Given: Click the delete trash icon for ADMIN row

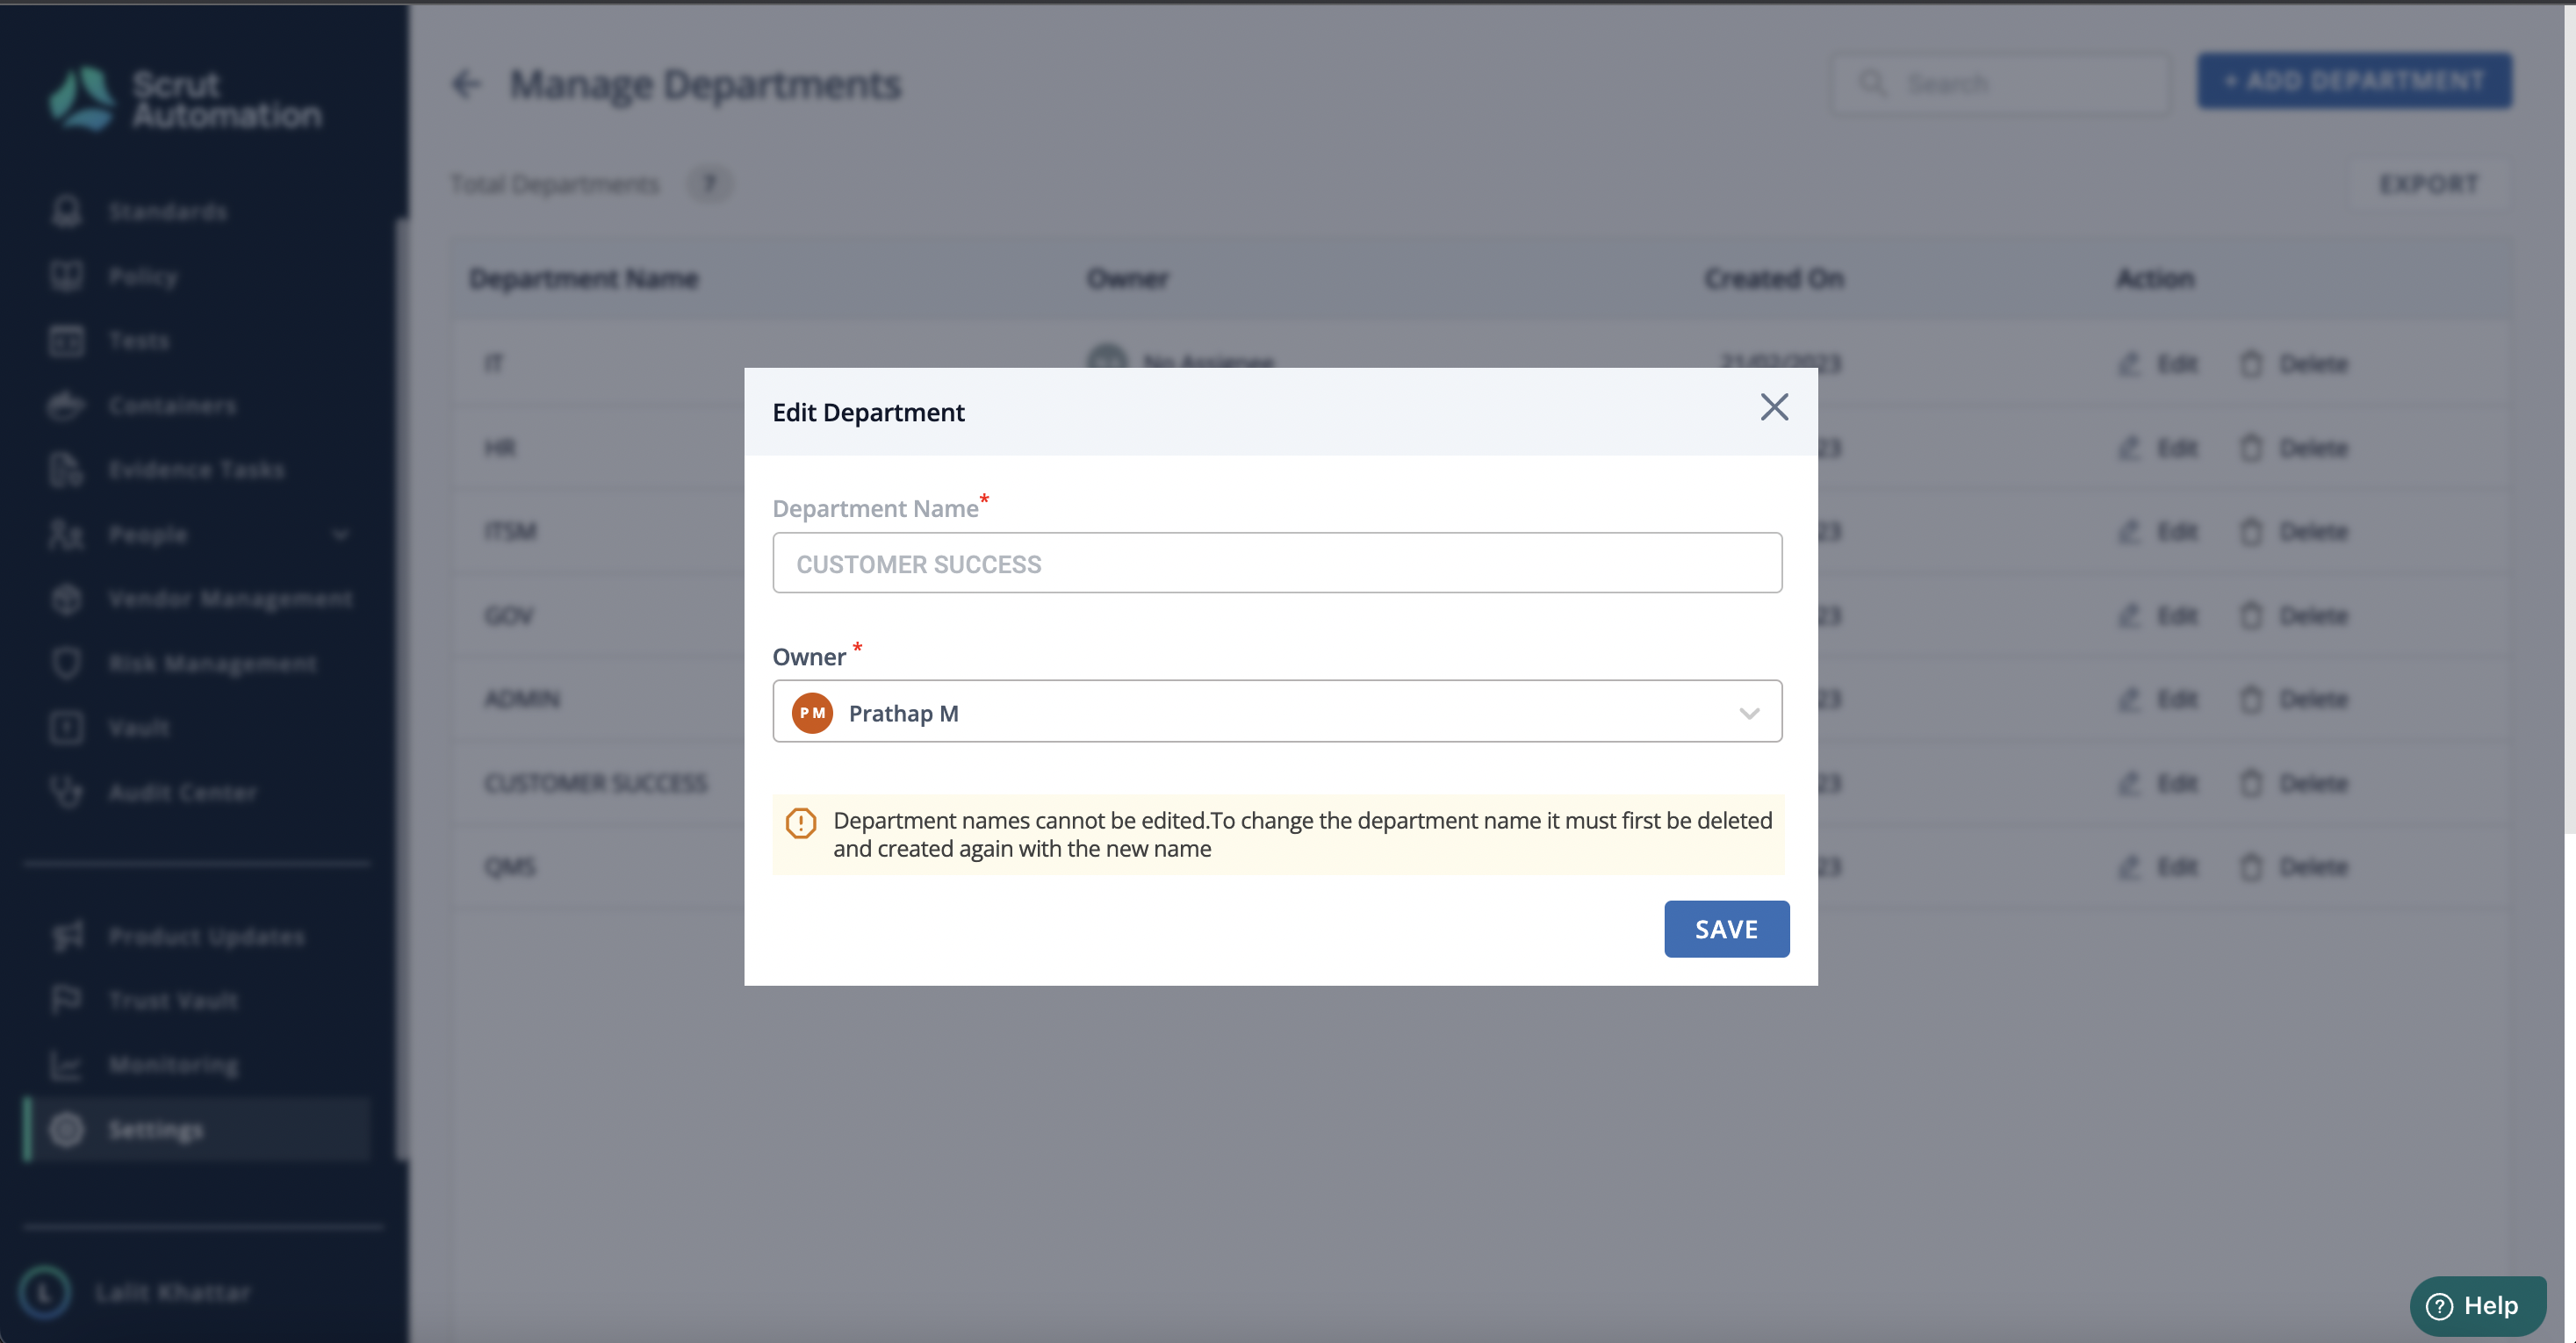Looking at the screenshot, I should coord(2251,699).
